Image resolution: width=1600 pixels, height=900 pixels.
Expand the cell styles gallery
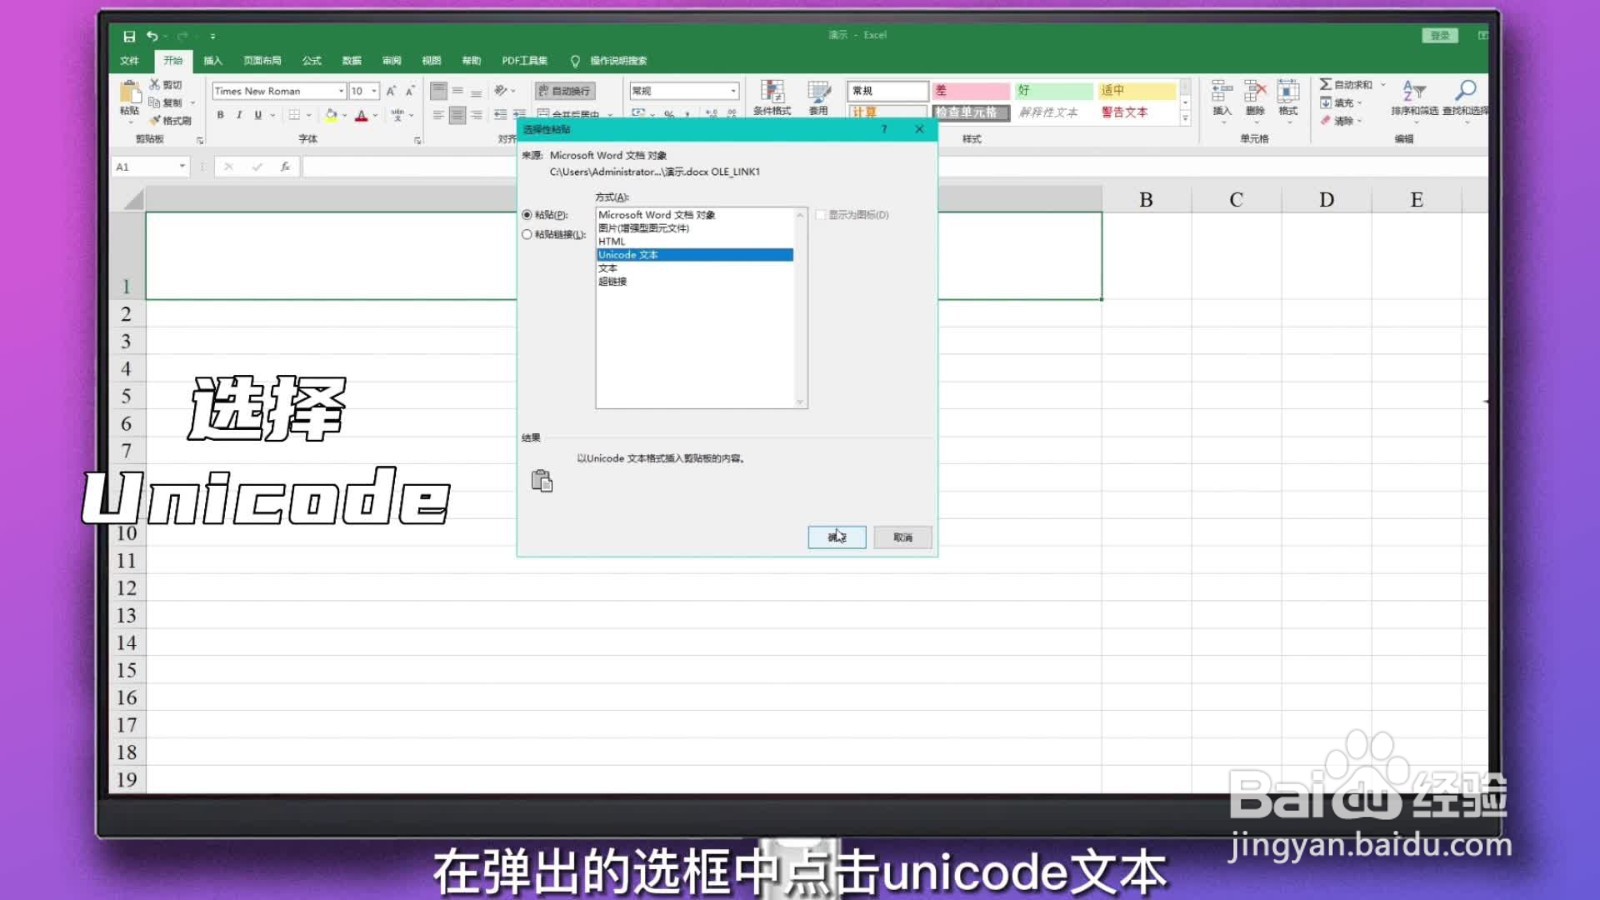coord(1185,119)
